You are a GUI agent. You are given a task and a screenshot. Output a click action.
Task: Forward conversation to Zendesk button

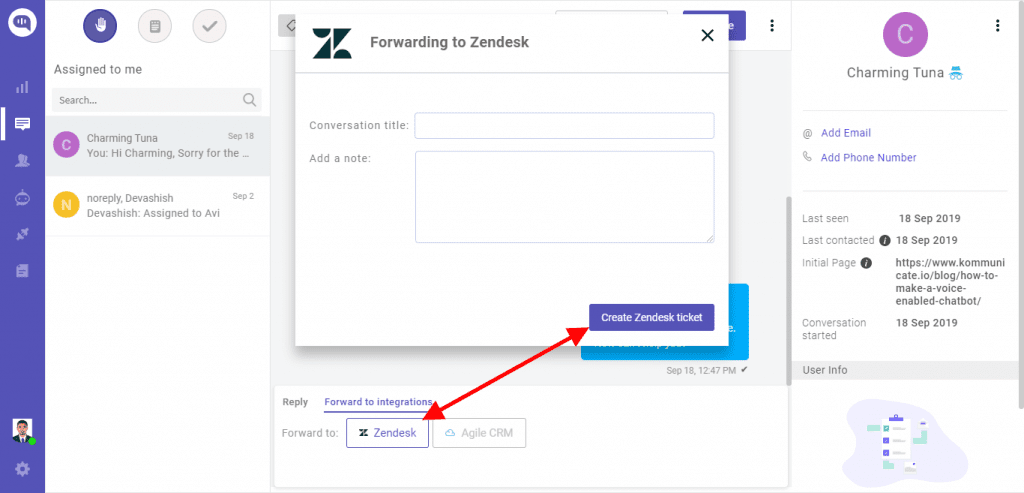(x=387, y=432)
